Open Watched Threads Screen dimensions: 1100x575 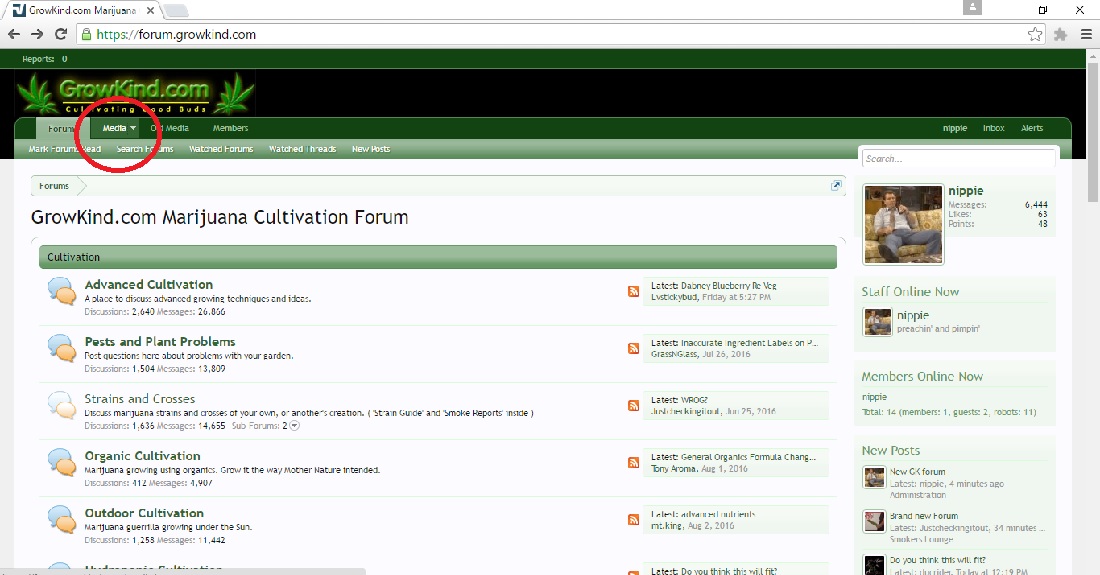(x=302, y=149)
